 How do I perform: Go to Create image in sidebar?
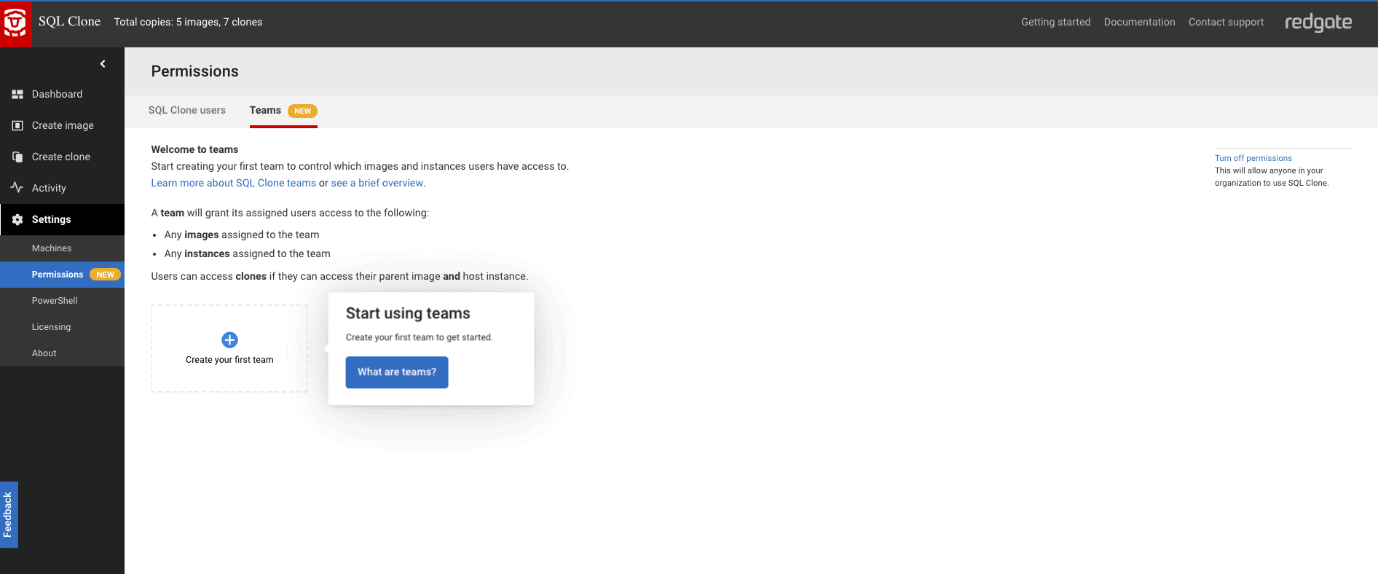[x=62, y=126]
